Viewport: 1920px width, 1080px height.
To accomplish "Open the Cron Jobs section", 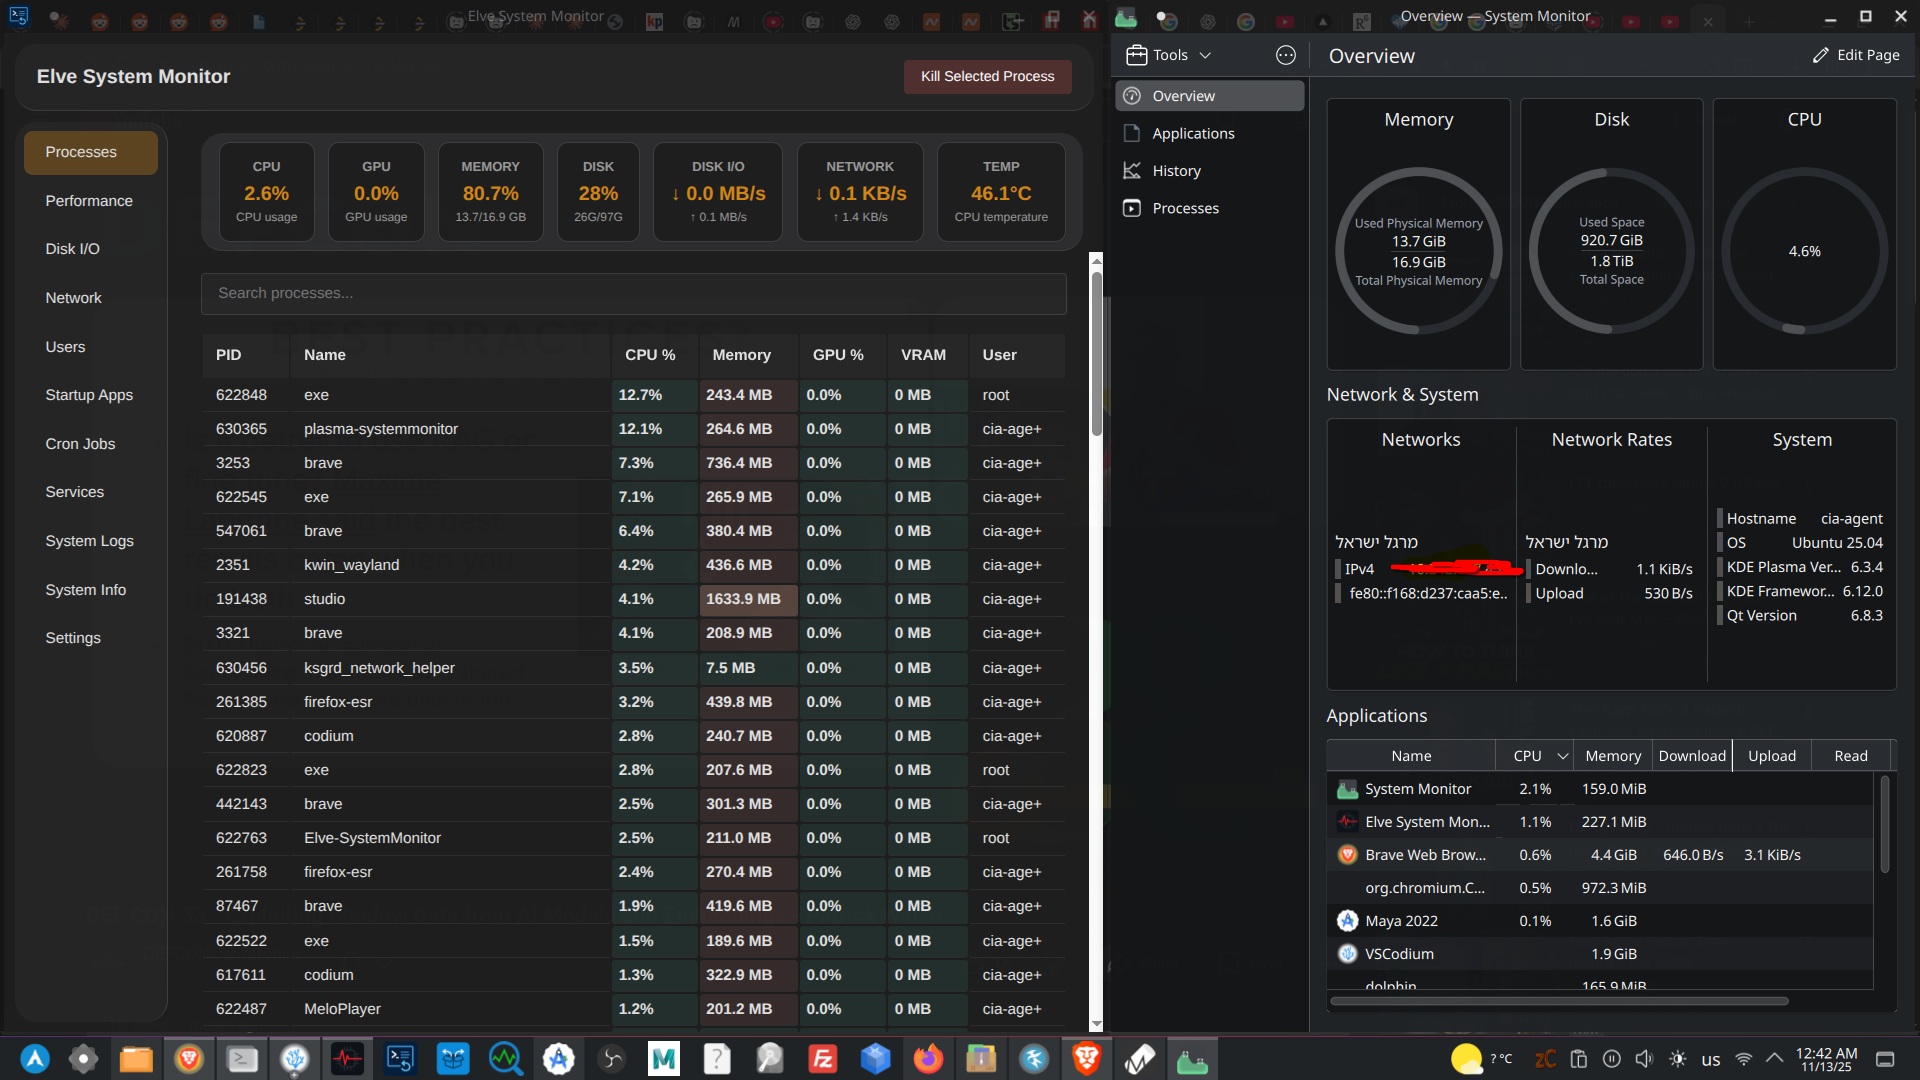I will click(x=80, y=444).
